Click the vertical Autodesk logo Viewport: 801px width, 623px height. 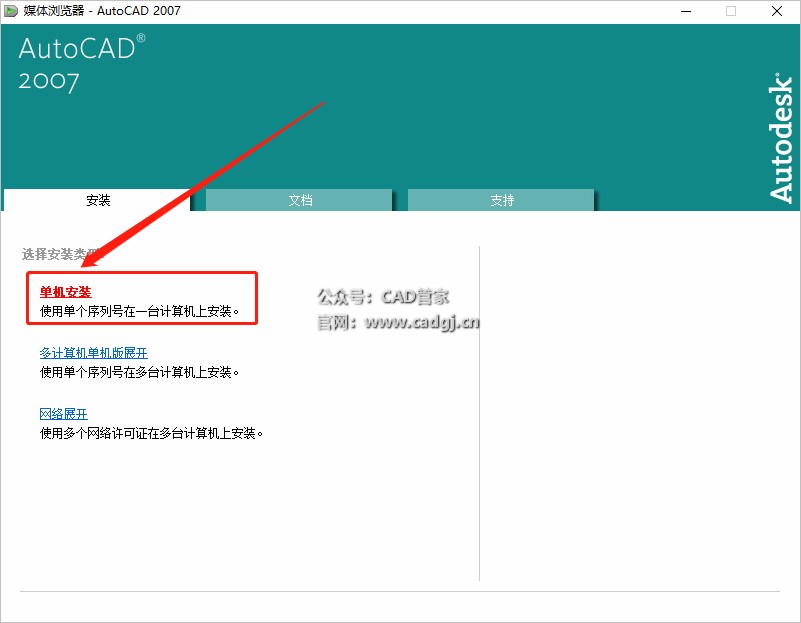(781, 138)
